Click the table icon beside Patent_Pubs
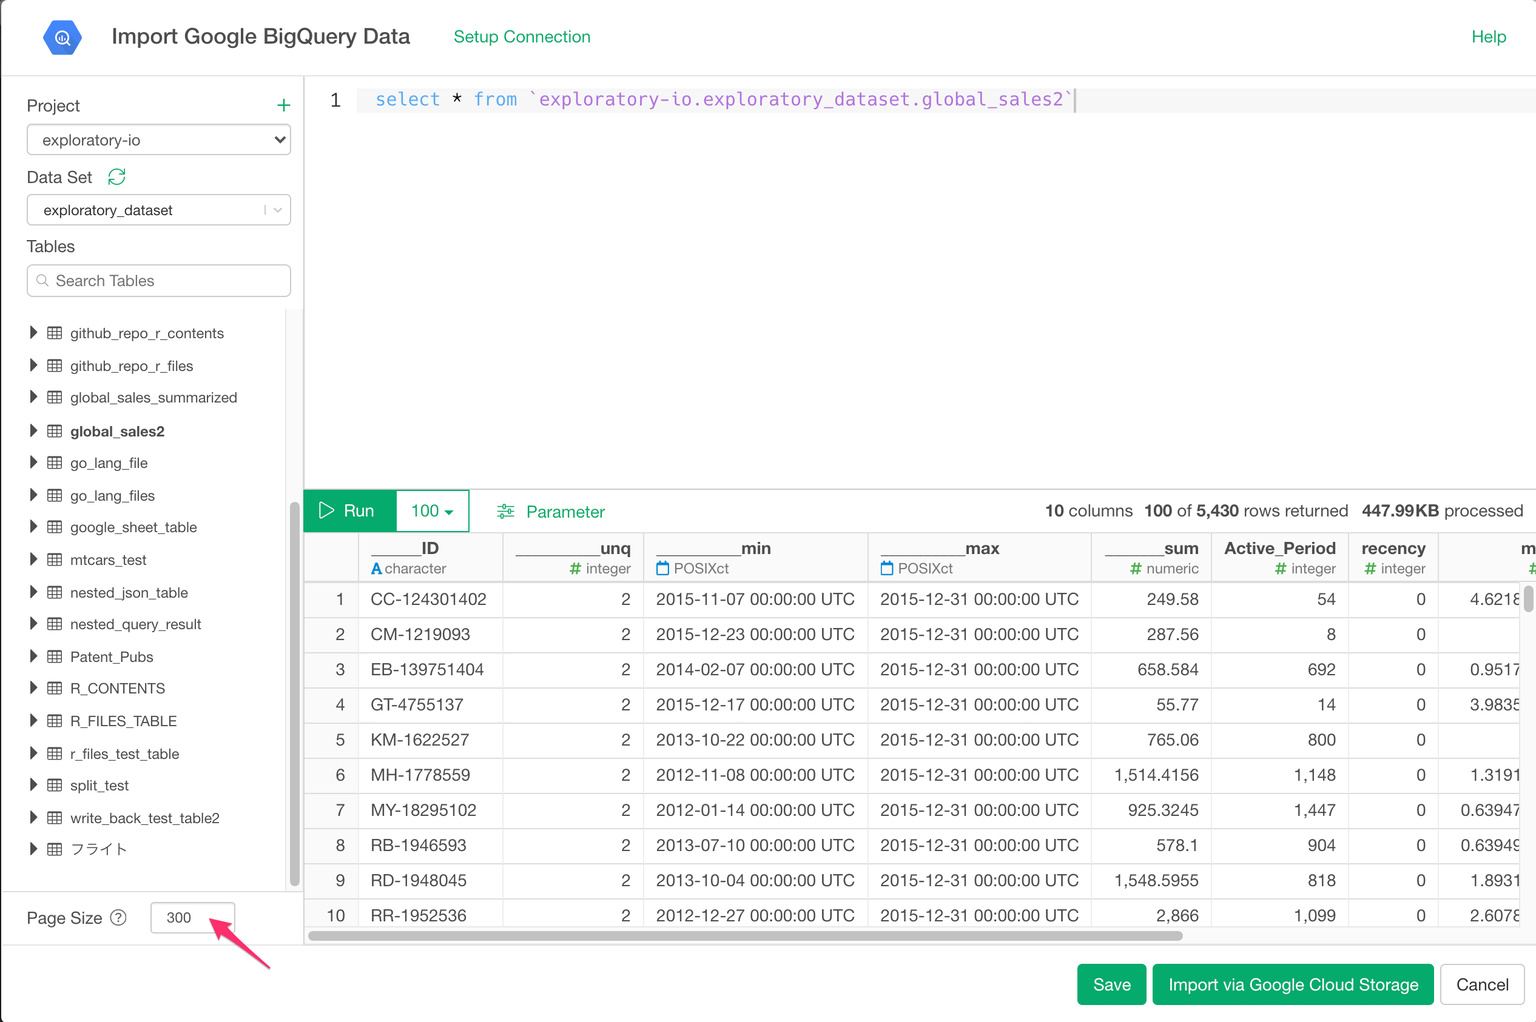Screen dimensions: 1536x1022 pyautogui.click(x=55, y=657)
